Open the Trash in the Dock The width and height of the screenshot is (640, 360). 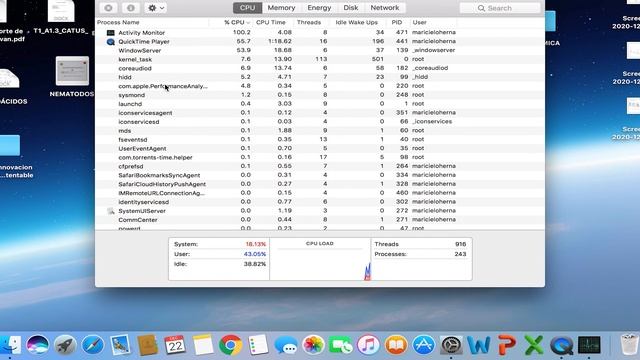point(629,345)
